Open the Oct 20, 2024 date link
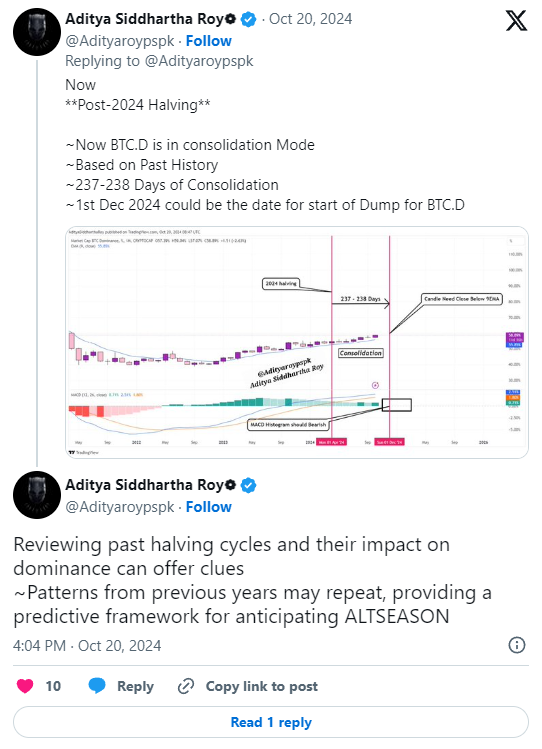542x749 pixels. tap(310, 19)
